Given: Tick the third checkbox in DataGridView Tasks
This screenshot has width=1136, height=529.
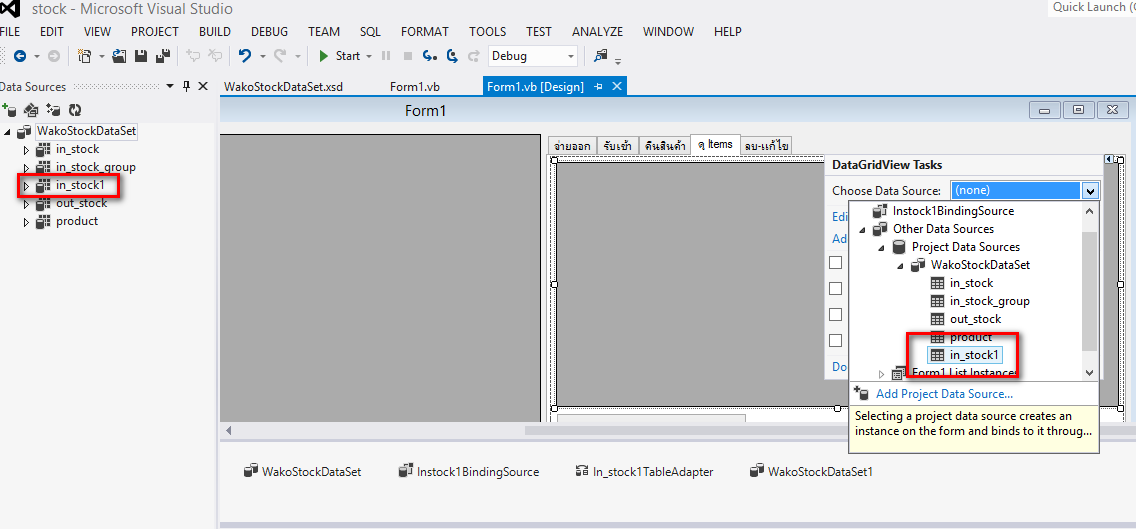Looking at the screenshot, I should pyautogui.click(x=835, y=315).
